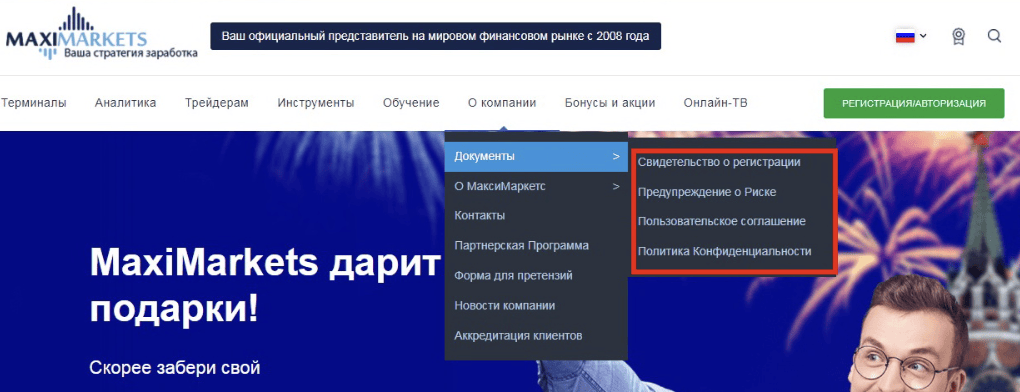Open Партнерская Программа
The image size is (1020, 392).
point(521,246)
